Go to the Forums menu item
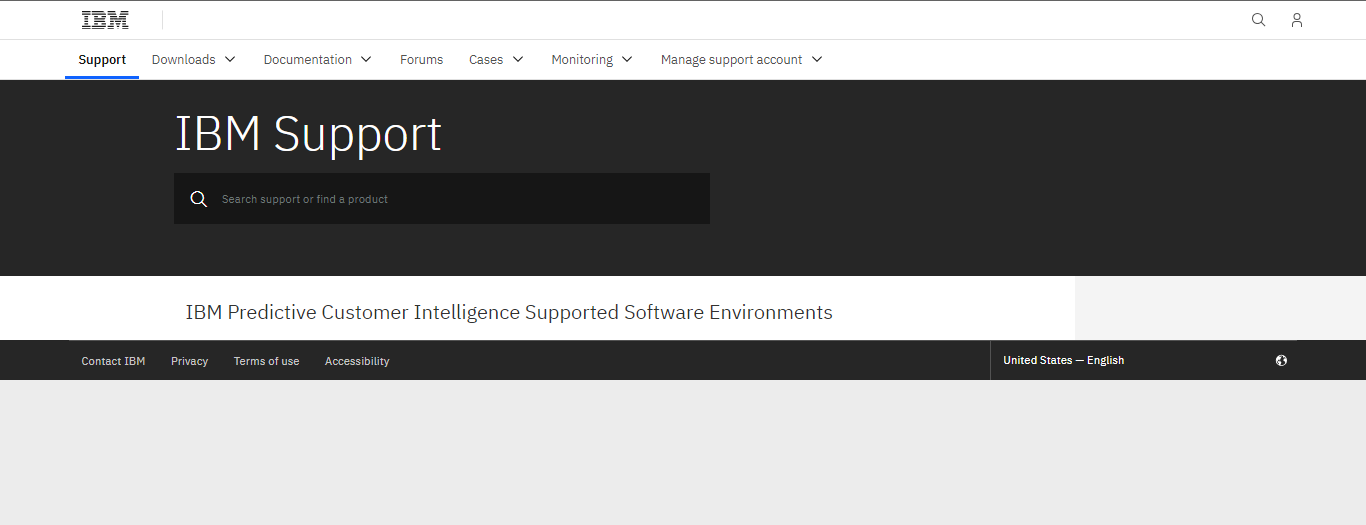Viewport: 1366px width, 525px height. (421, 60)
